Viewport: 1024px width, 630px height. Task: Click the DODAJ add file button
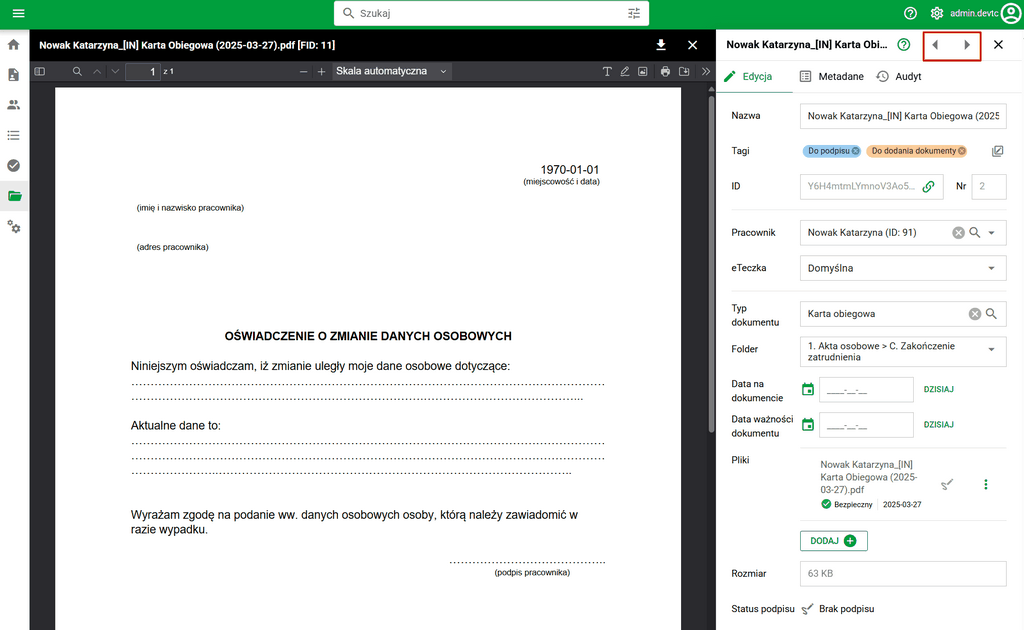pos(833,541)
